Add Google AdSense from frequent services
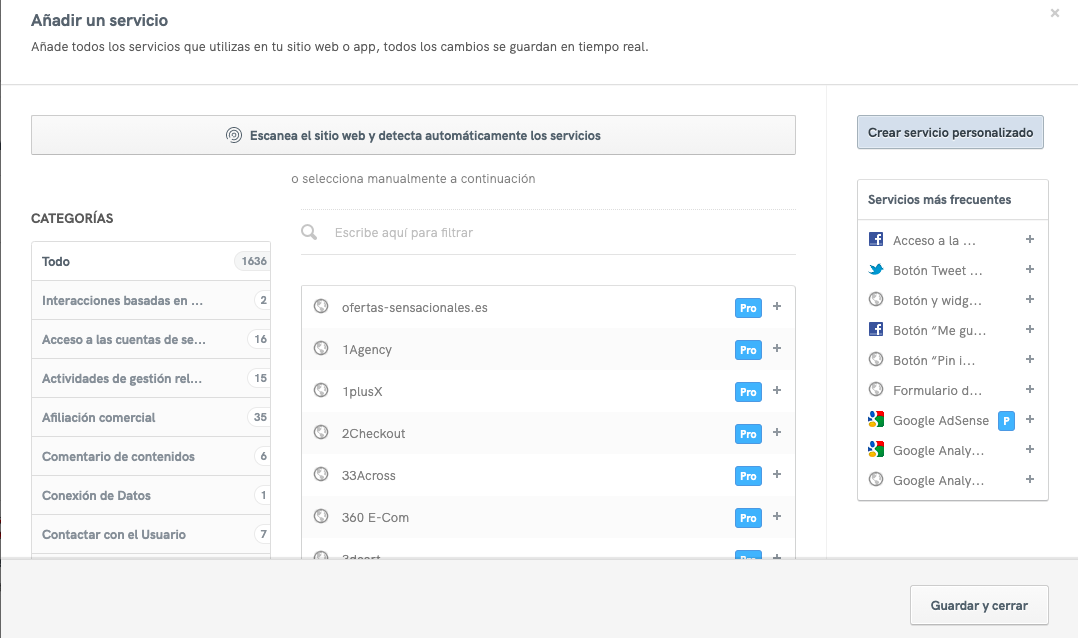Viewport: 1078px width, 638px height. click(x=1030, y=420)
